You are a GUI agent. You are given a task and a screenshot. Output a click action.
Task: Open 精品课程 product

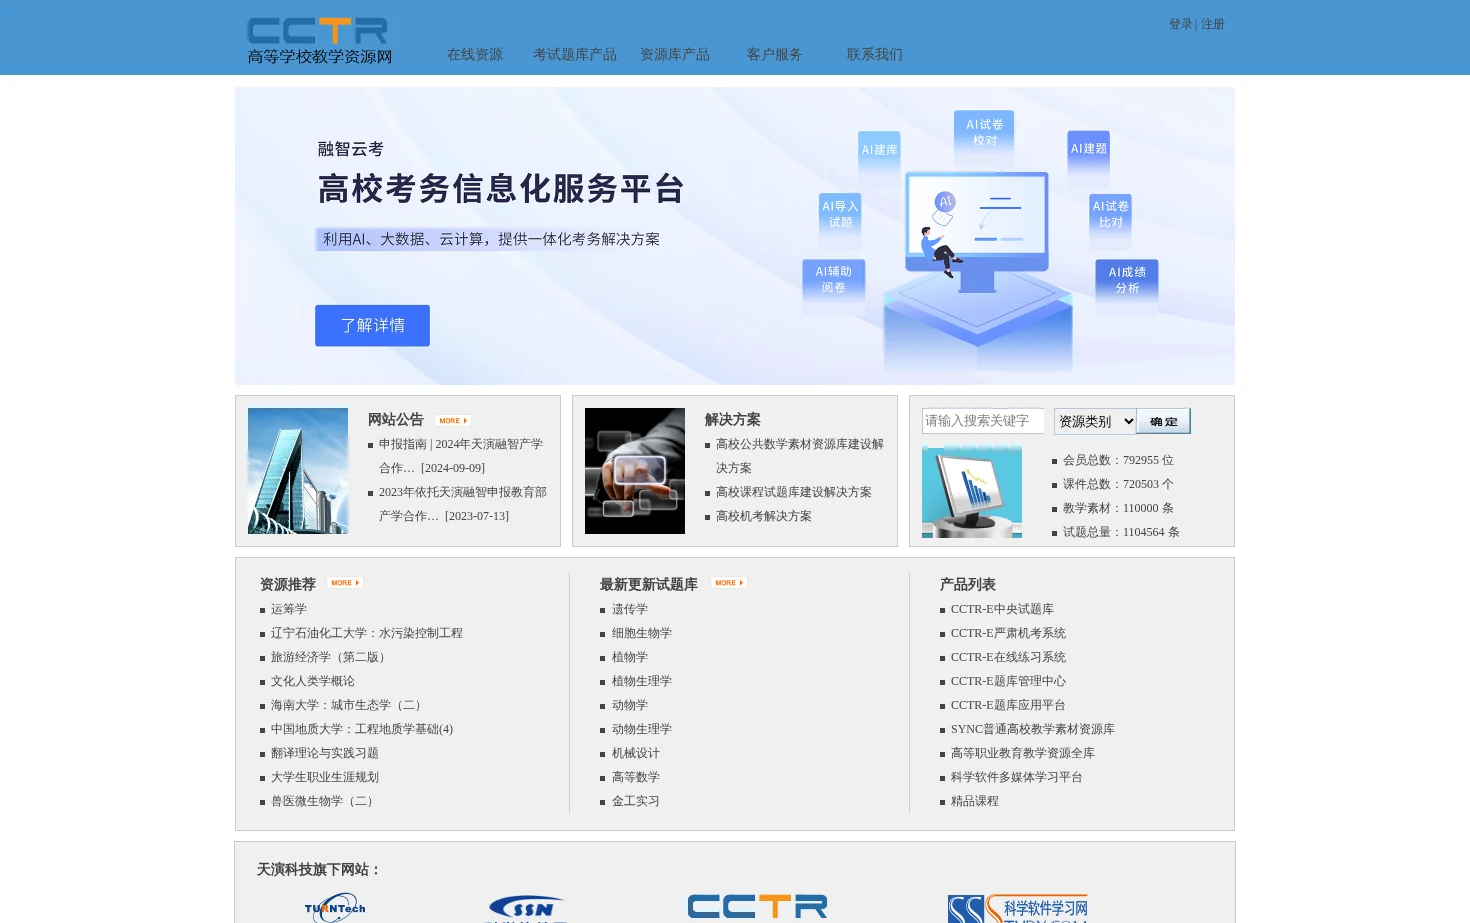[x=975, y=801]
